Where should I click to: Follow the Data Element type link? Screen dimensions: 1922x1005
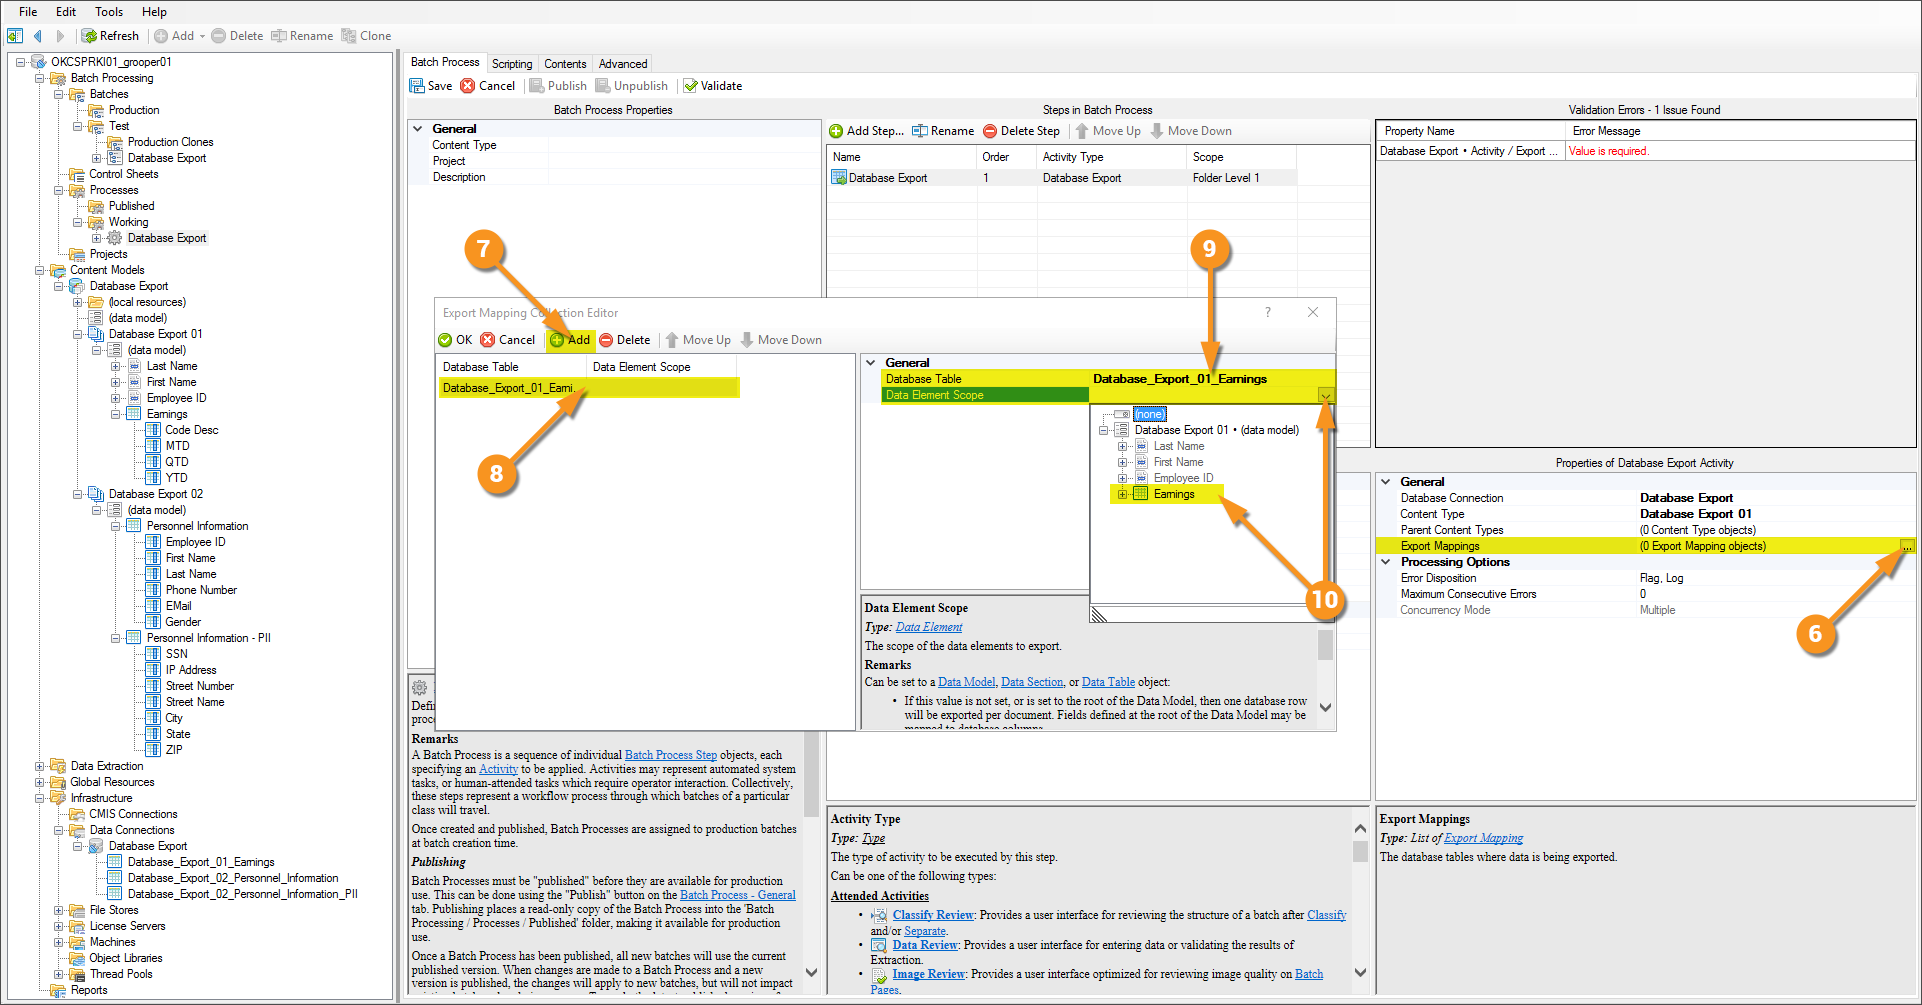click(x=928, y=627)
